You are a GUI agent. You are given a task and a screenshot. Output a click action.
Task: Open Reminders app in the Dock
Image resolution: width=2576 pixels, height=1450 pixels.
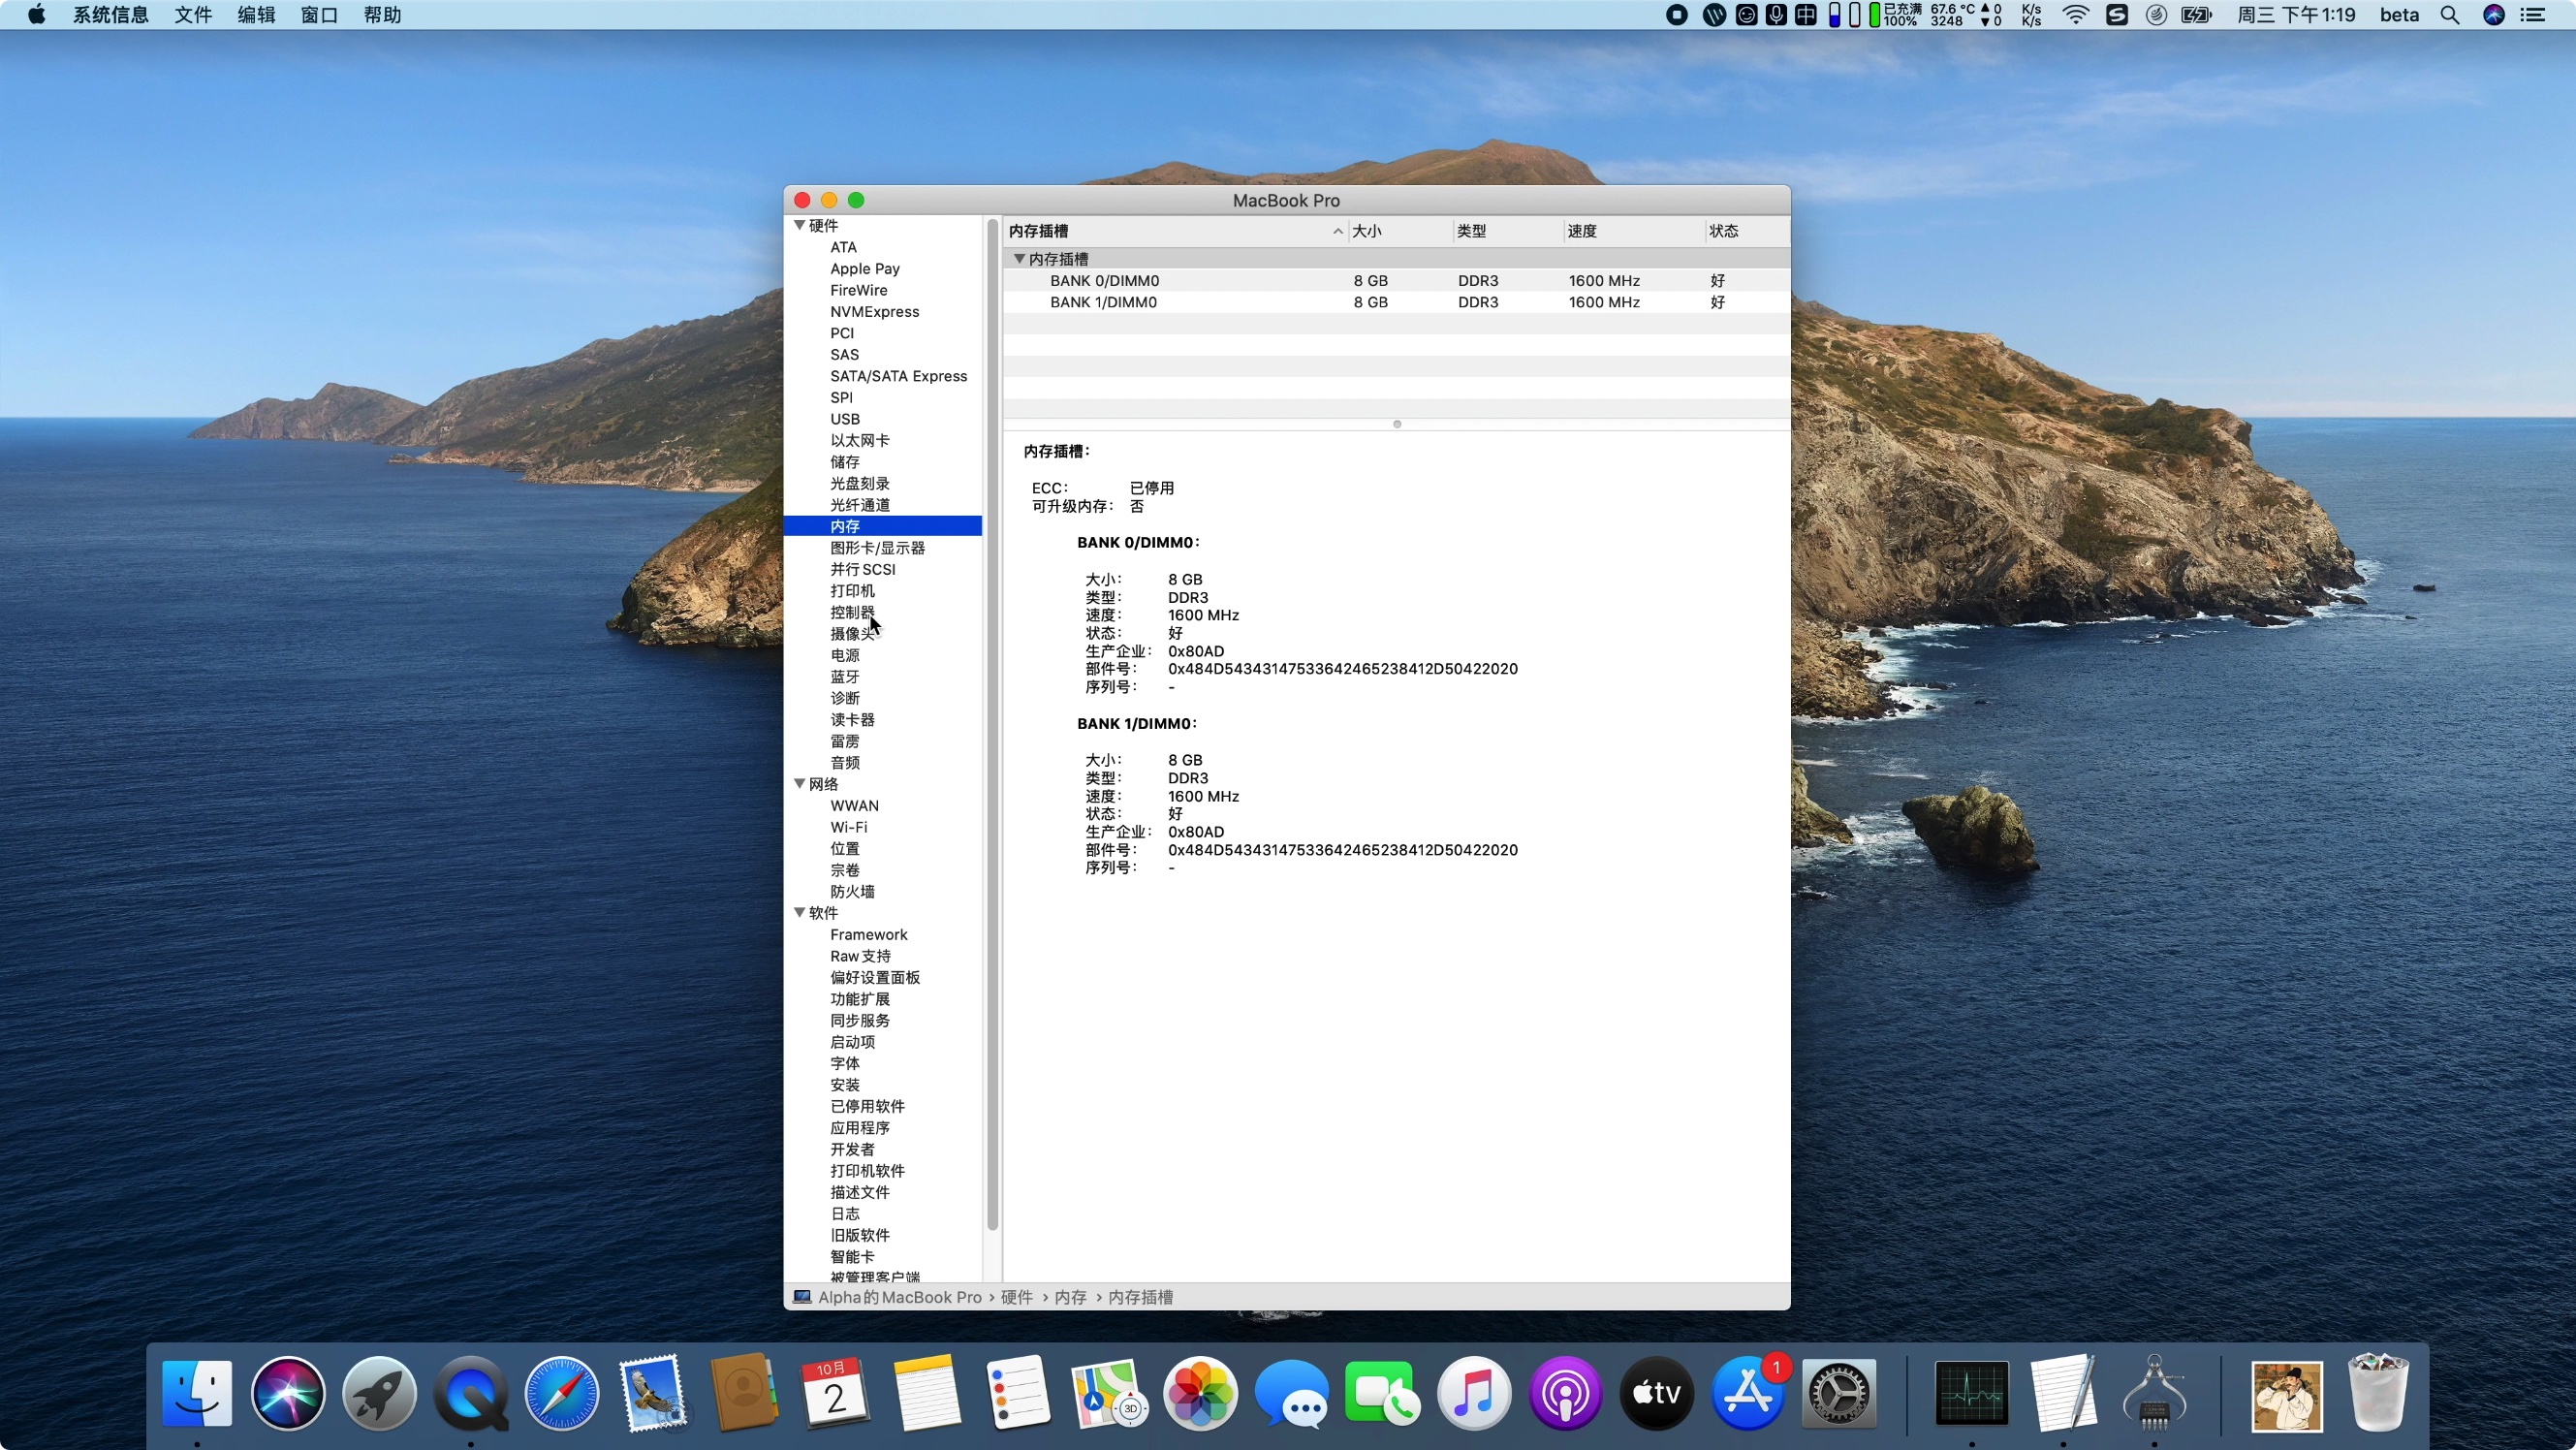(1018, 1392)
